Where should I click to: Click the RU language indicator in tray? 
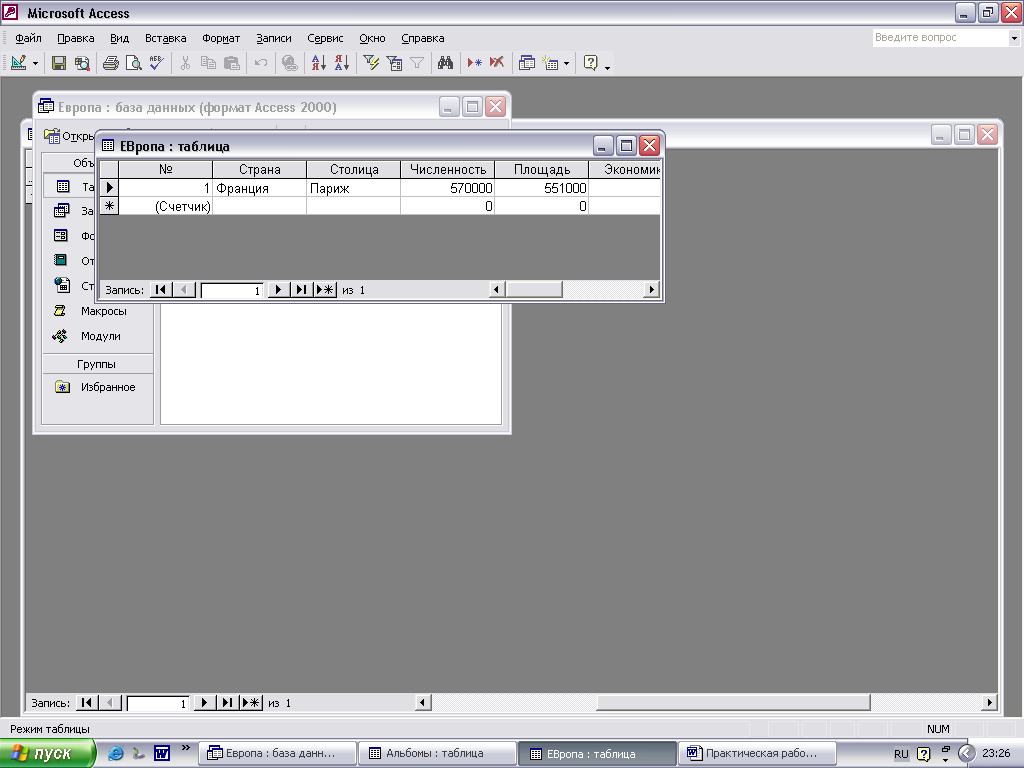901,754
